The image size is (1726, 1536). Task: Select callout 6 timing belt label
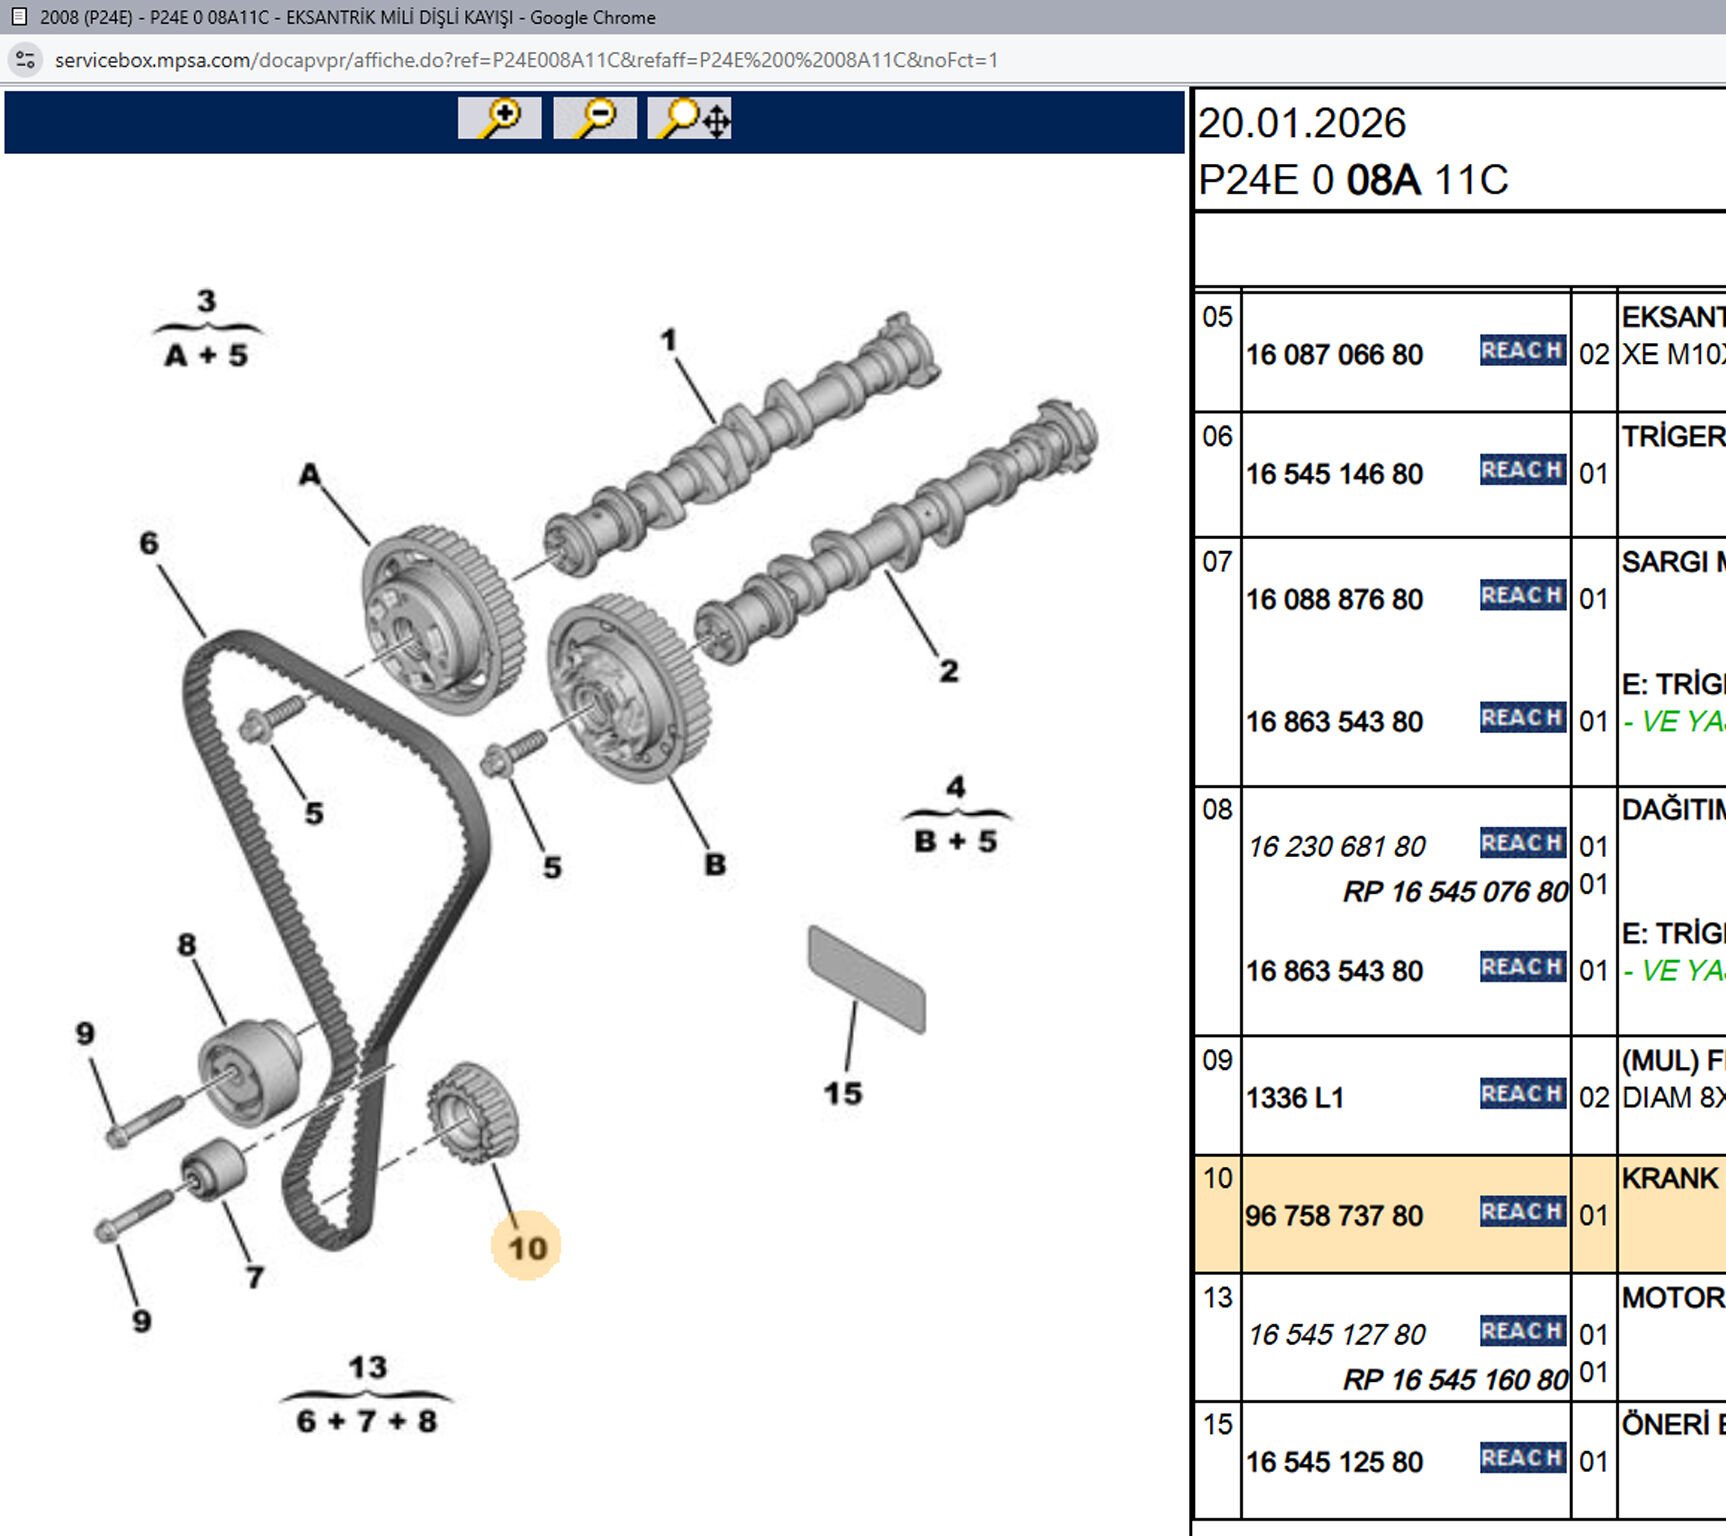(149, 543)
